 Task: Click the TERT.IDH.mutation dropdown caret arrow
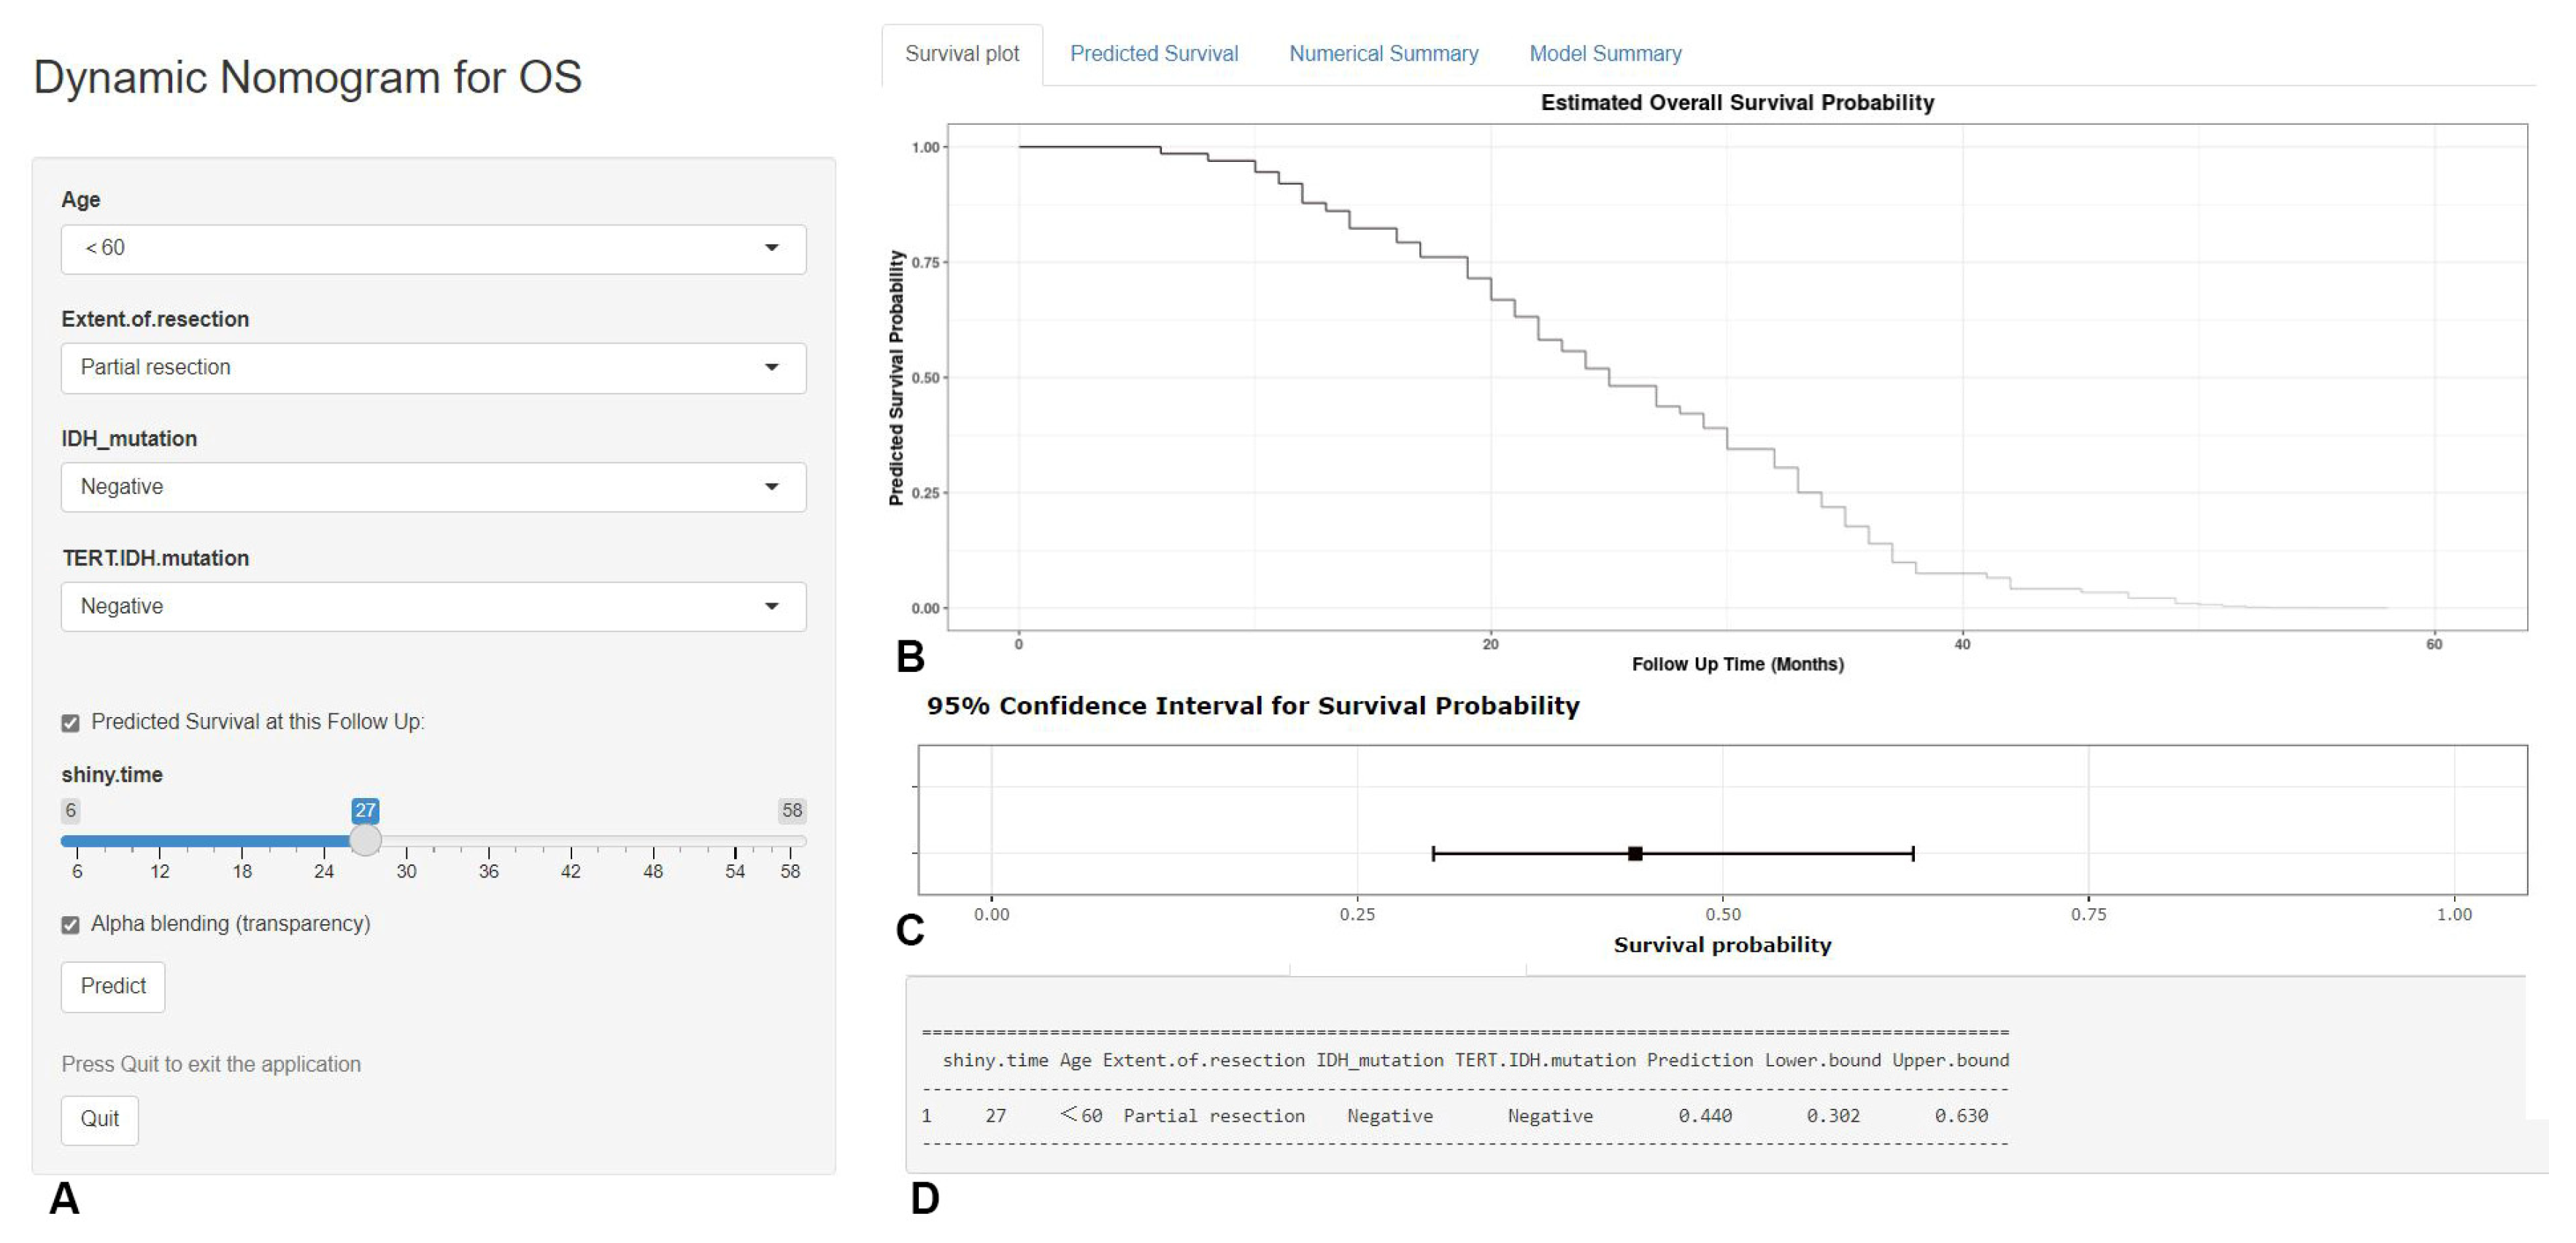(771, 607)
